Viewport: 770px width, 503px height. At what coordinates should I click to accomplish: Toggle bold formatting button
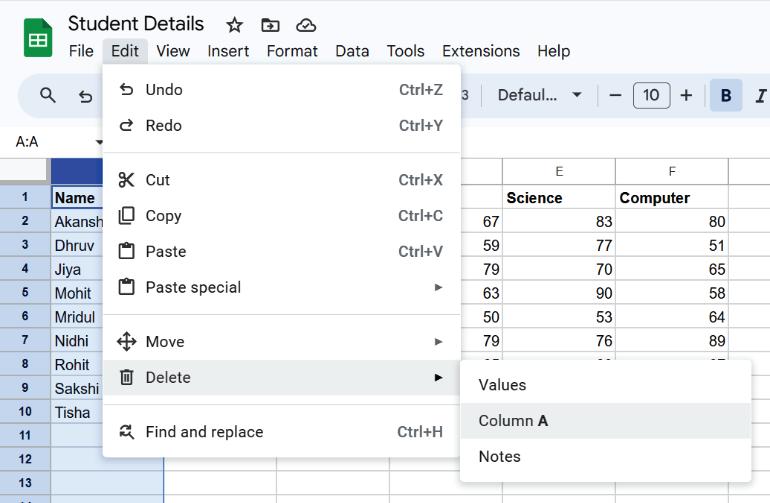click(x=726, y=95)
